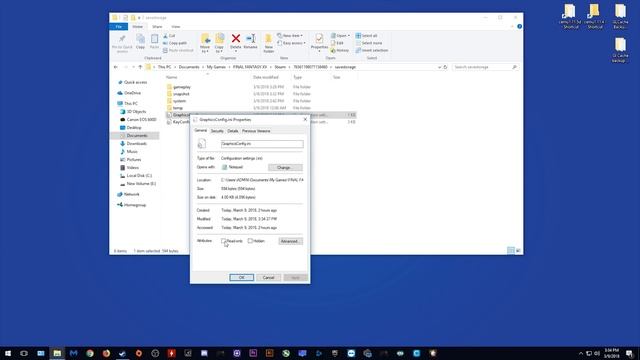The height and width of the screenshot is (360, 640).
Task: Open the Move to dropdown
Action: click(205, 43)
